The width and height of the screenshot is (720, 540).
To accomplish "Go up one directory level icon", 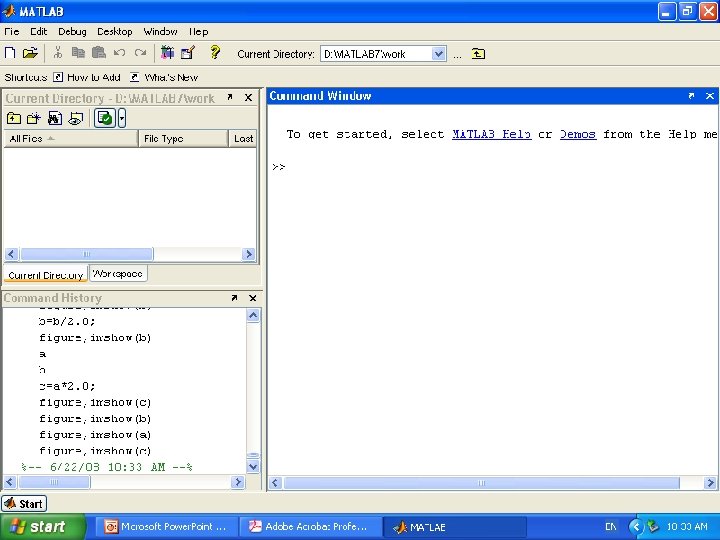I will pos(478,54).
